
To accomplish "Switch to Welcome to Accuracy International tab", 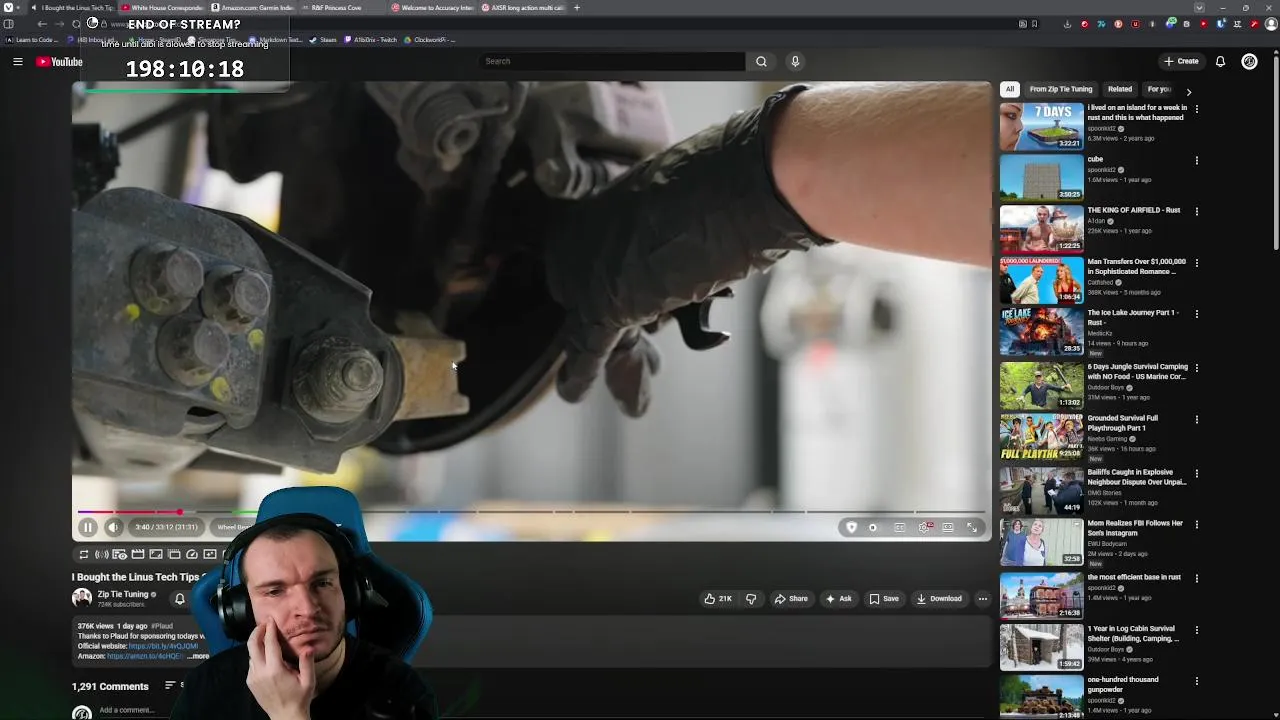I will (x=432, y=8).
